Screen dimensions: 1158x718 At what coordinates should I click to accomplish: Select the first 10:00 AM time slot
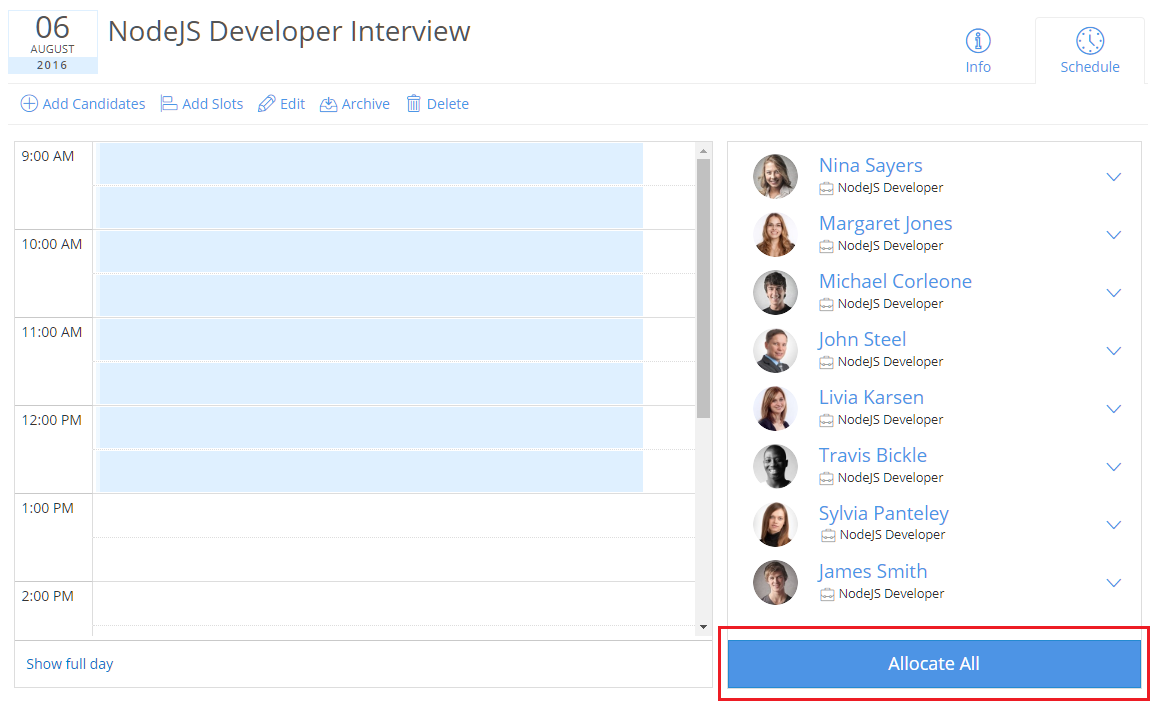tap(371, 252)
